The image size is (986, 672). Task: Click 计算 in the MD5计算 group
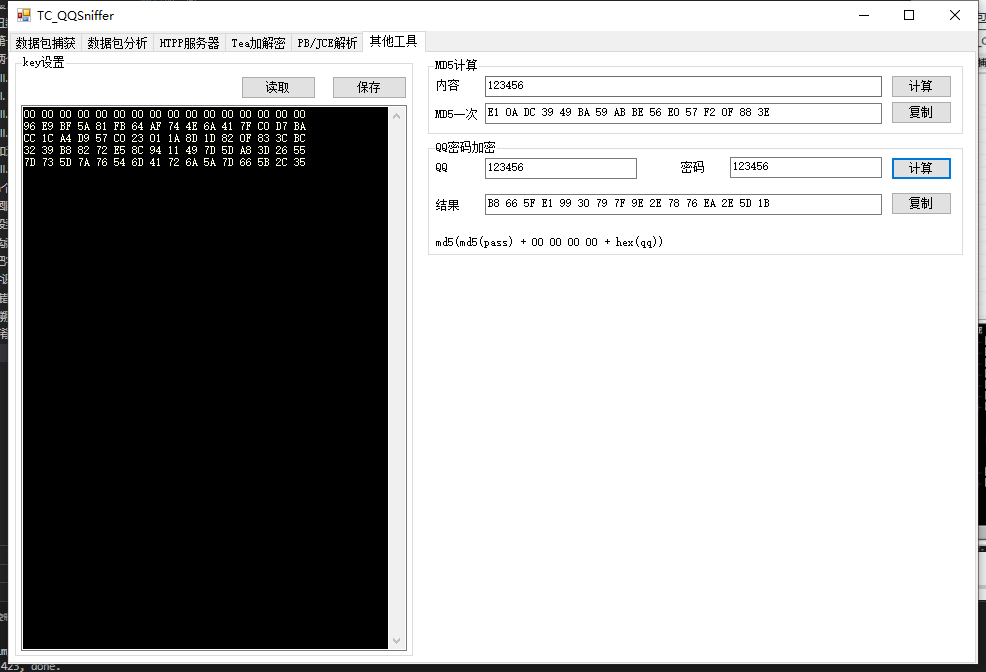[x=921, y=86]
